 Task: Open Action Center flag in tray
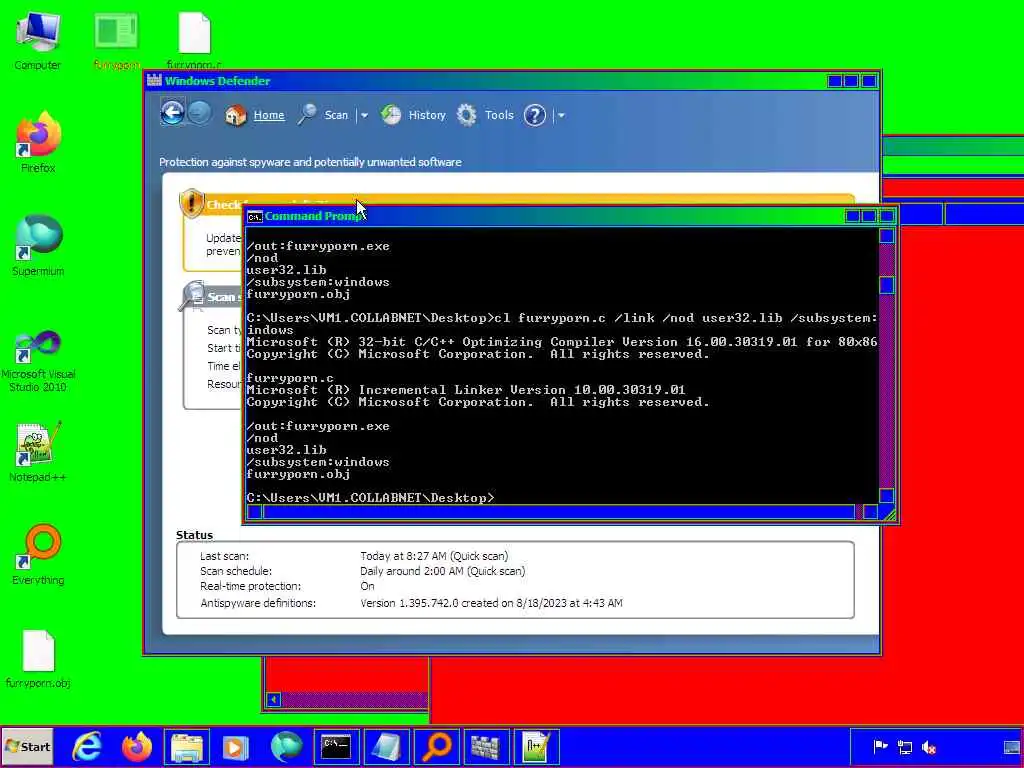[x=880, y=746]
